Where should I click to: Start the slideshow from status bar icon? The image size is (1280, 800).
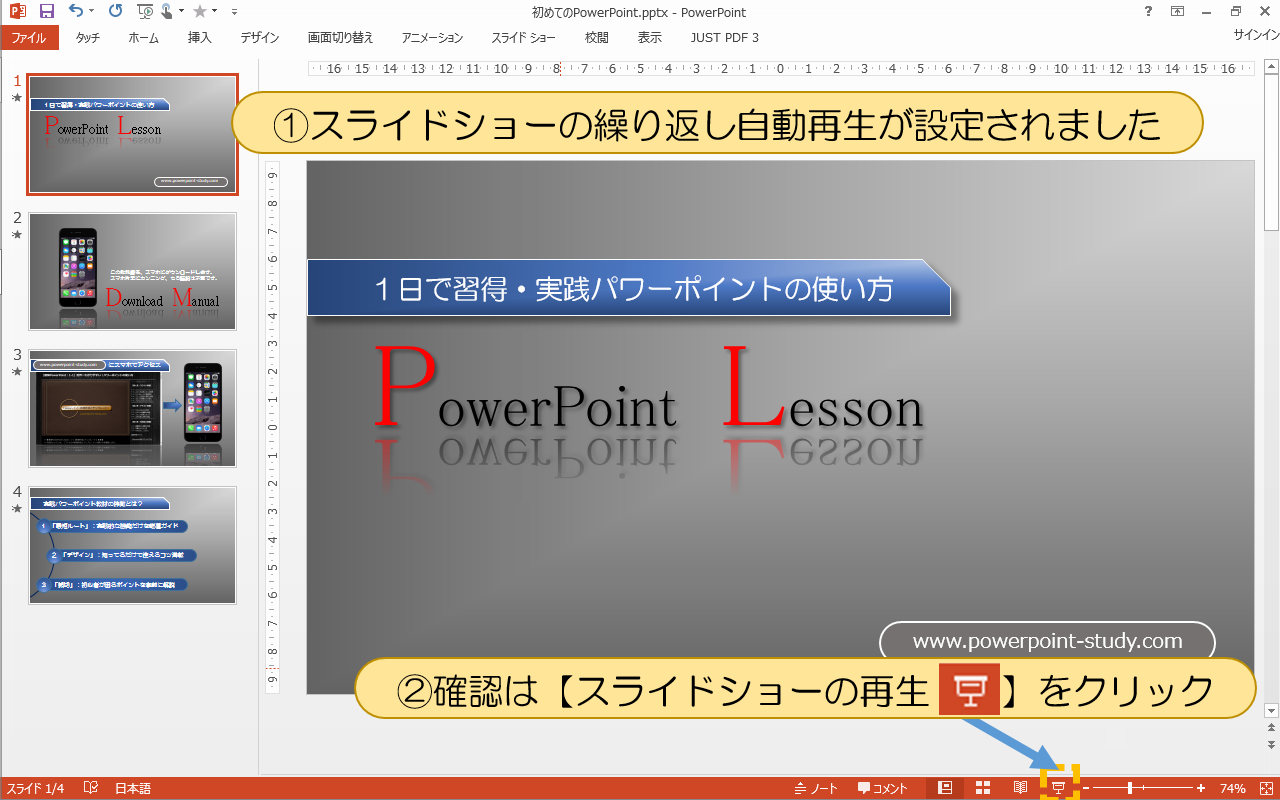tap(1059, 788)
